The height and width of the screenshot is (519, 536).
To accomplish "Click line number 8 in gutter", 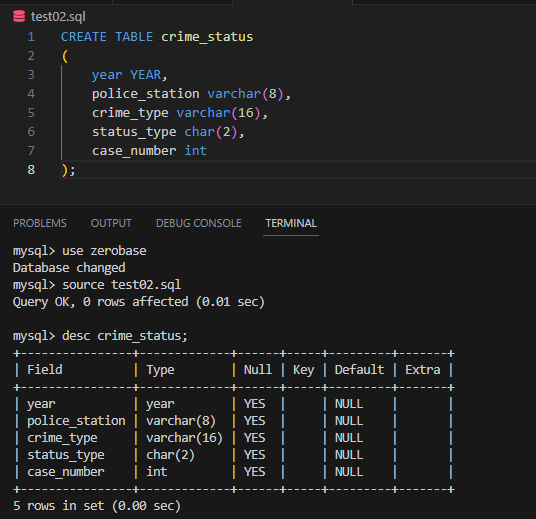I will 31,170.
